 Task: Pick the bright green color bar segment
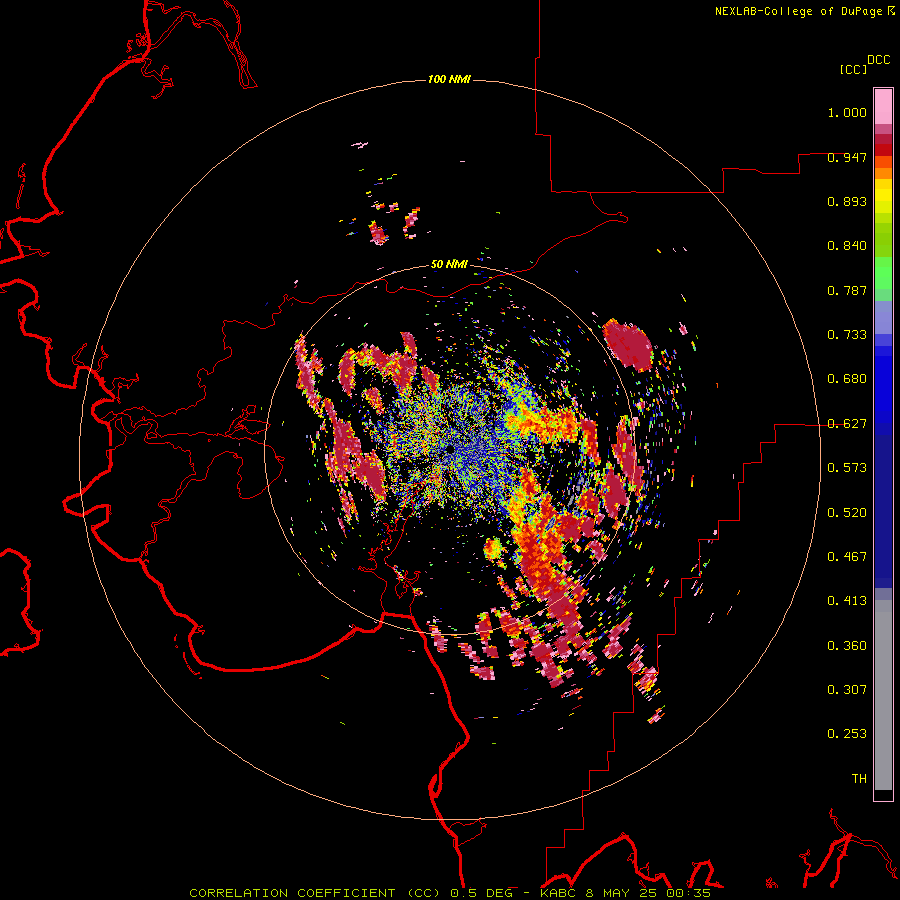(883, 273)
